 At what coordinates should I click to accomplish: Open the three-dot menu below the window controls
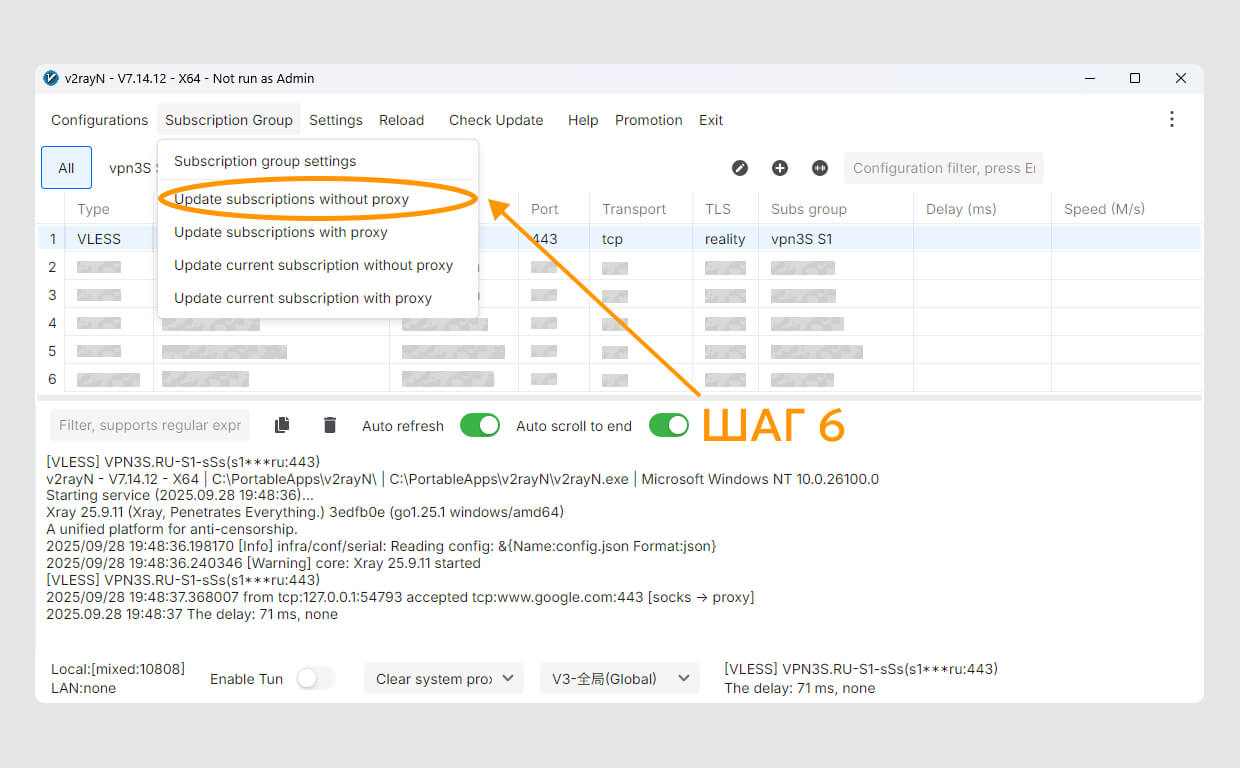(1171, 119)
